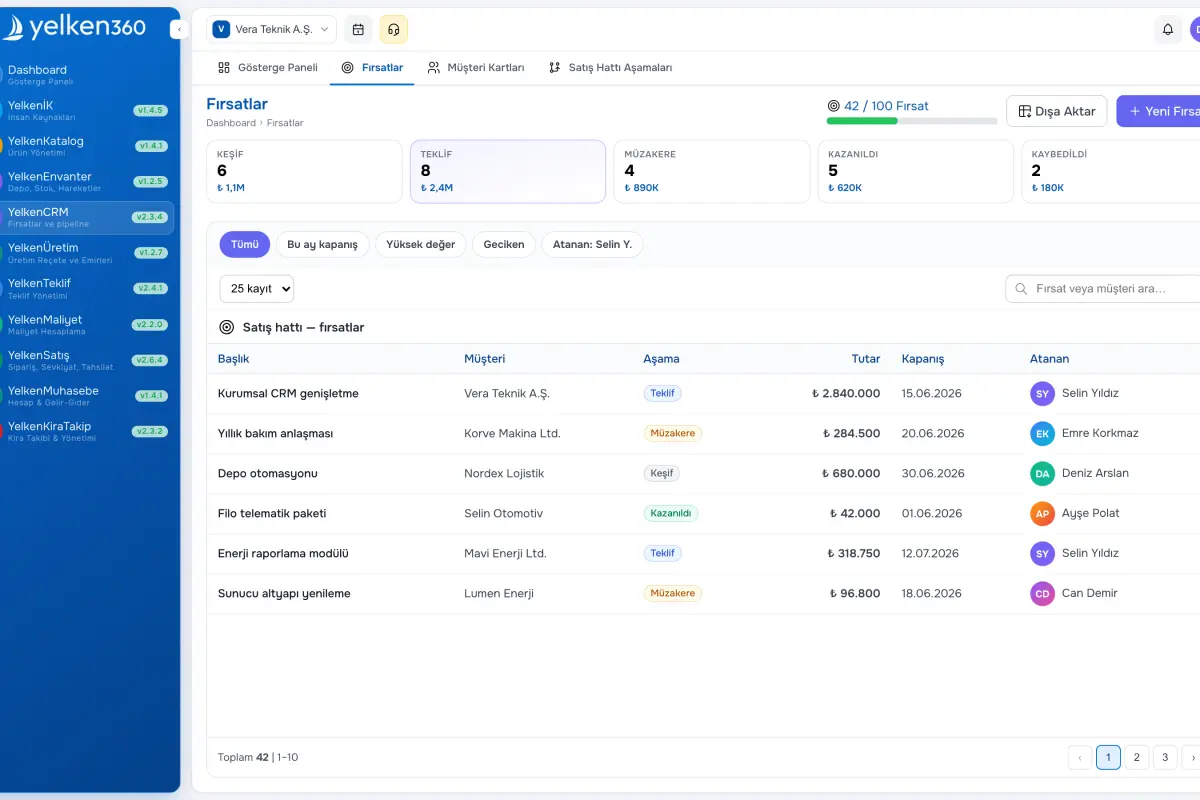Screen dimensions: 1200x800
Task: Open the notifications bell
Action: 1168,29
